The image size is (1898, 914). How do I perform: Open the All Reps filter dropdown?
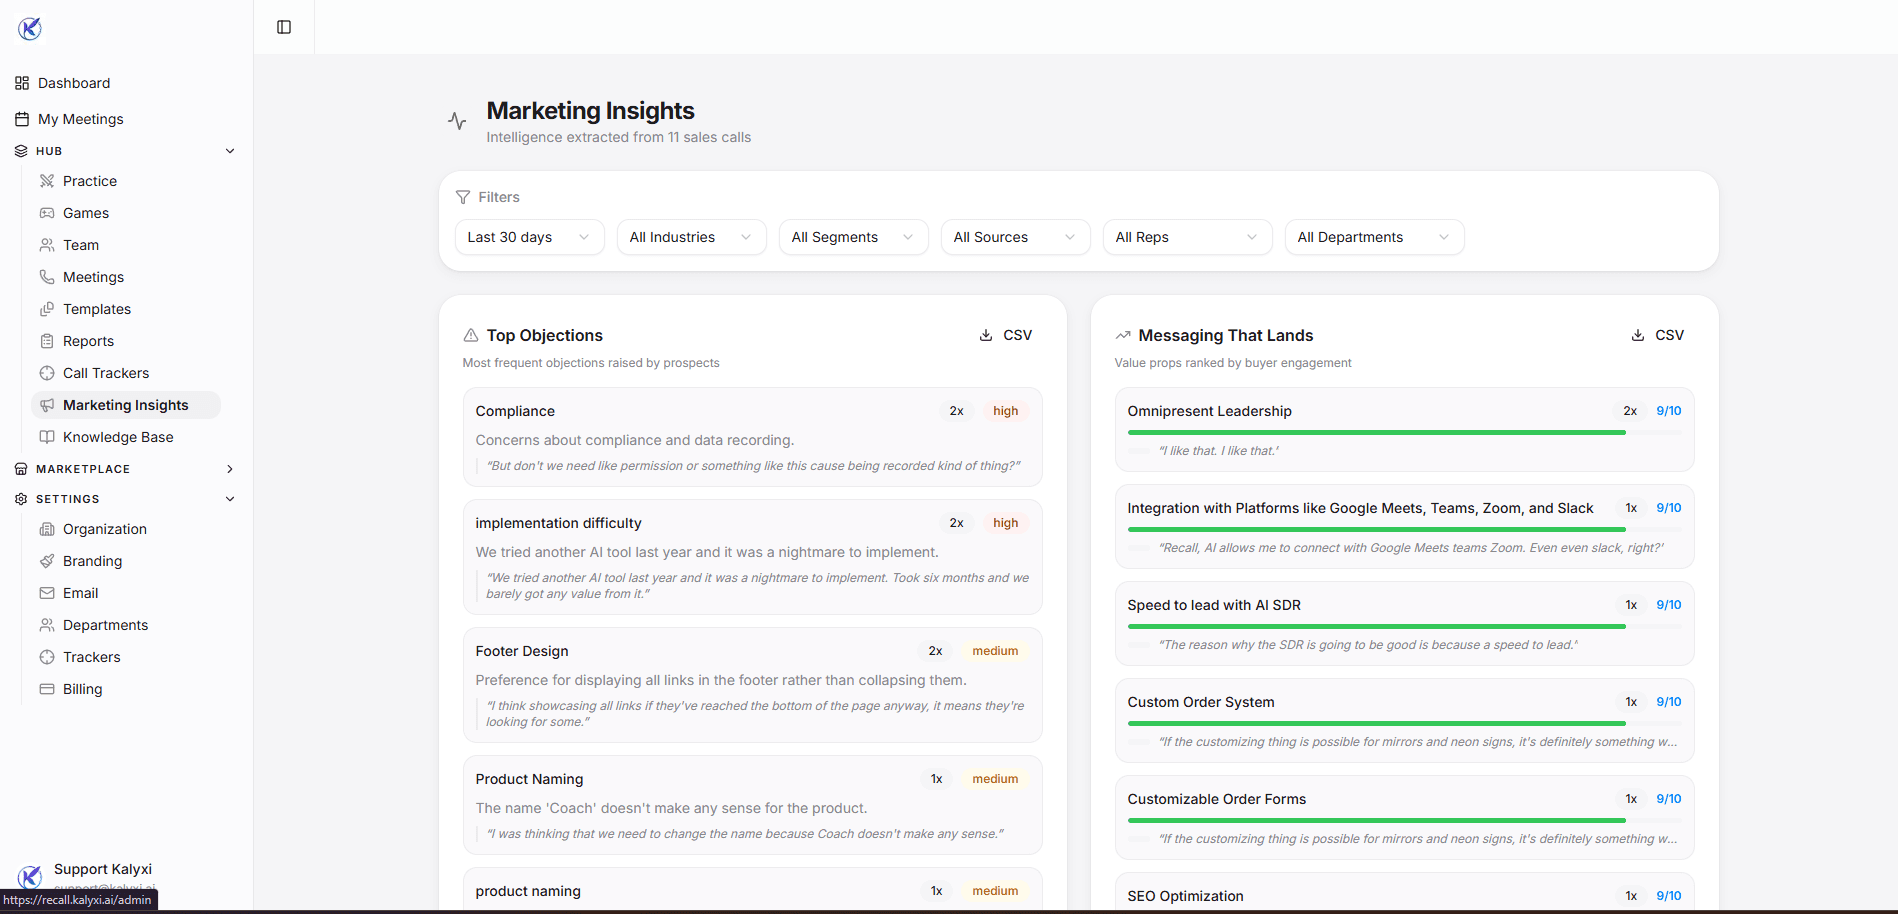[x=1186, y=237]
